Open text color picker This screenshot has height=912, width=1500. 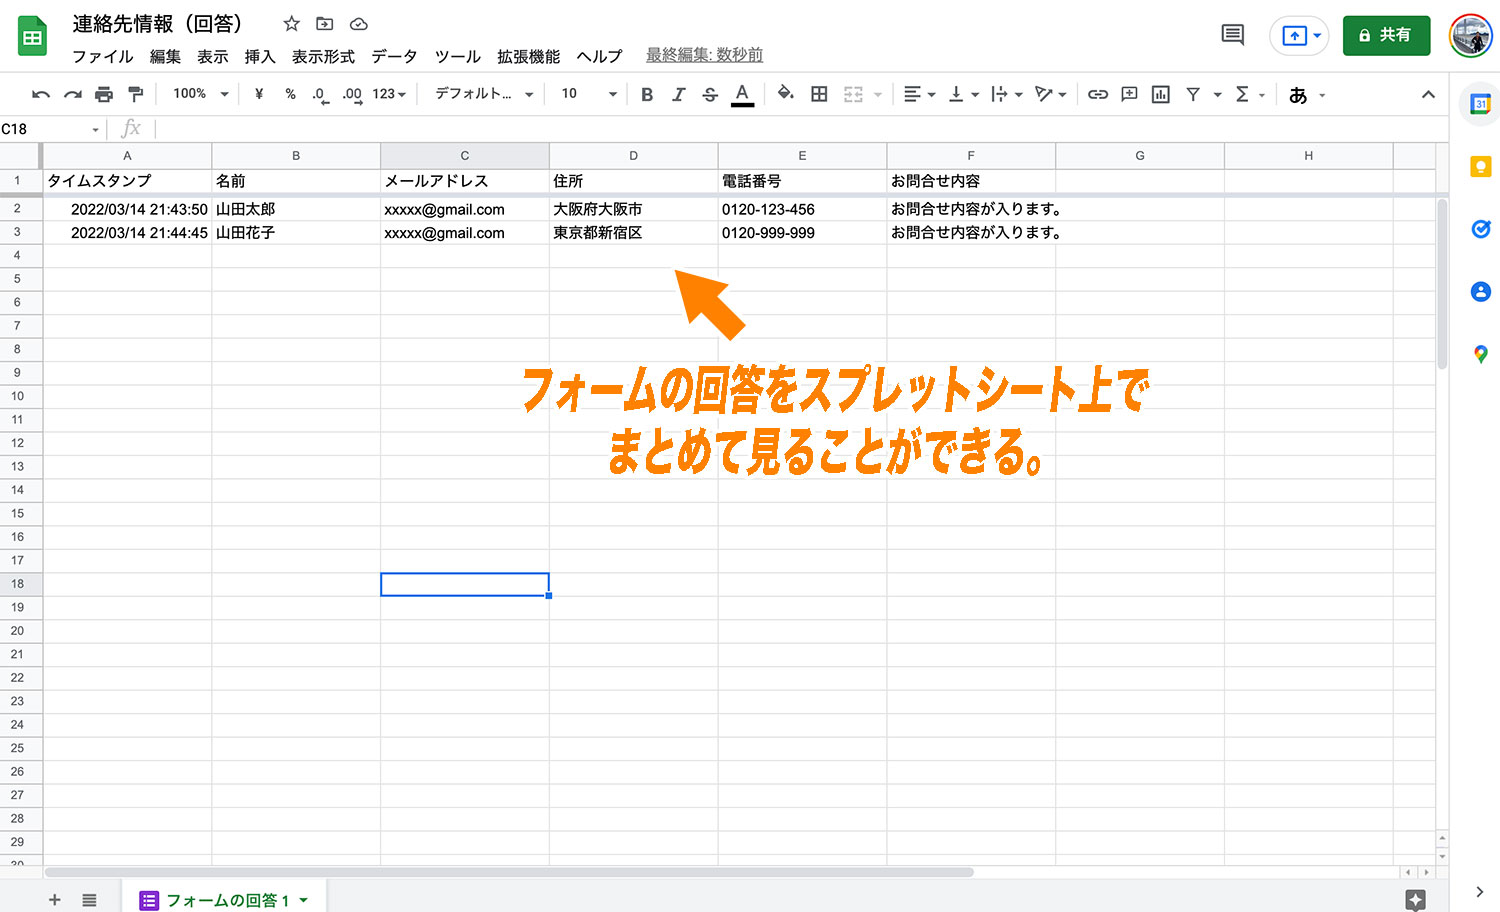point(742,94)
